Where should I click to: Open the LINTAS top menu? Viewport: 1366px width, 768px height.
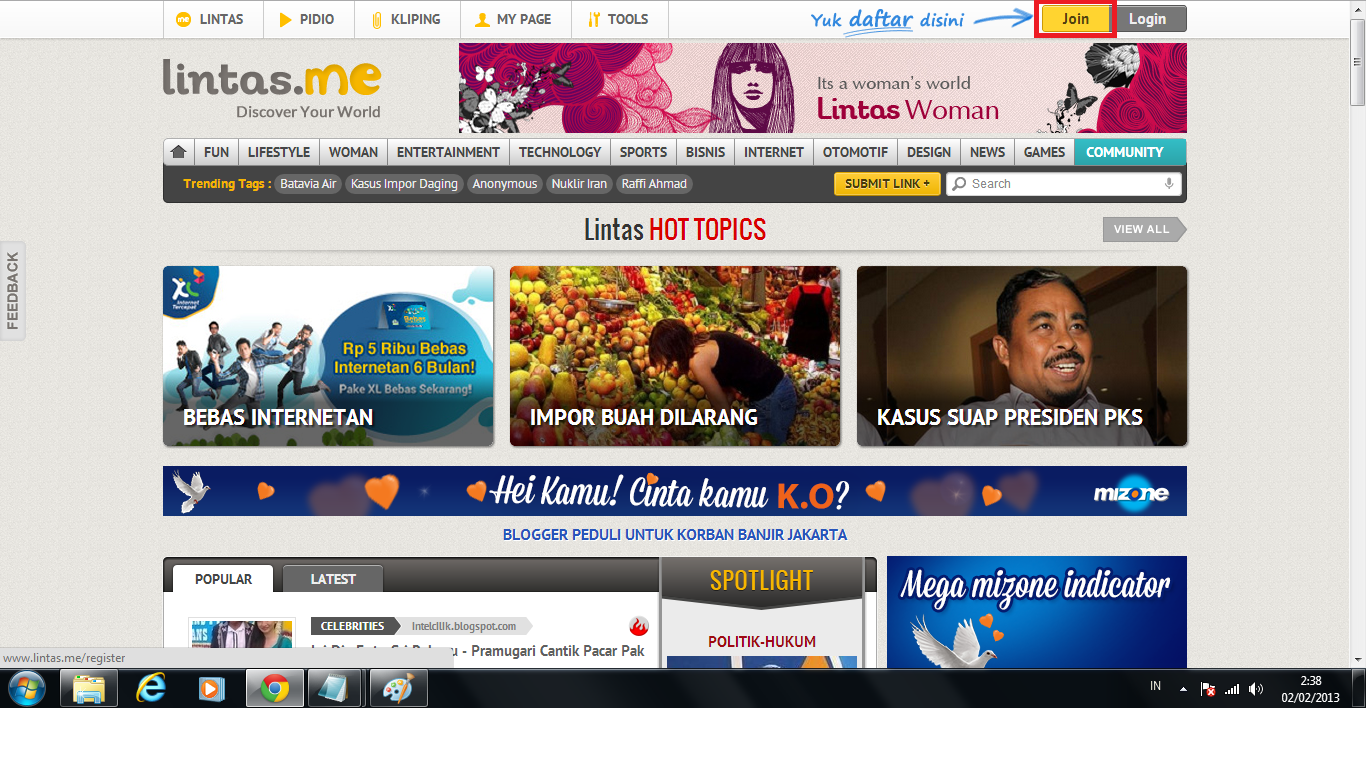(x=213, y=19)
